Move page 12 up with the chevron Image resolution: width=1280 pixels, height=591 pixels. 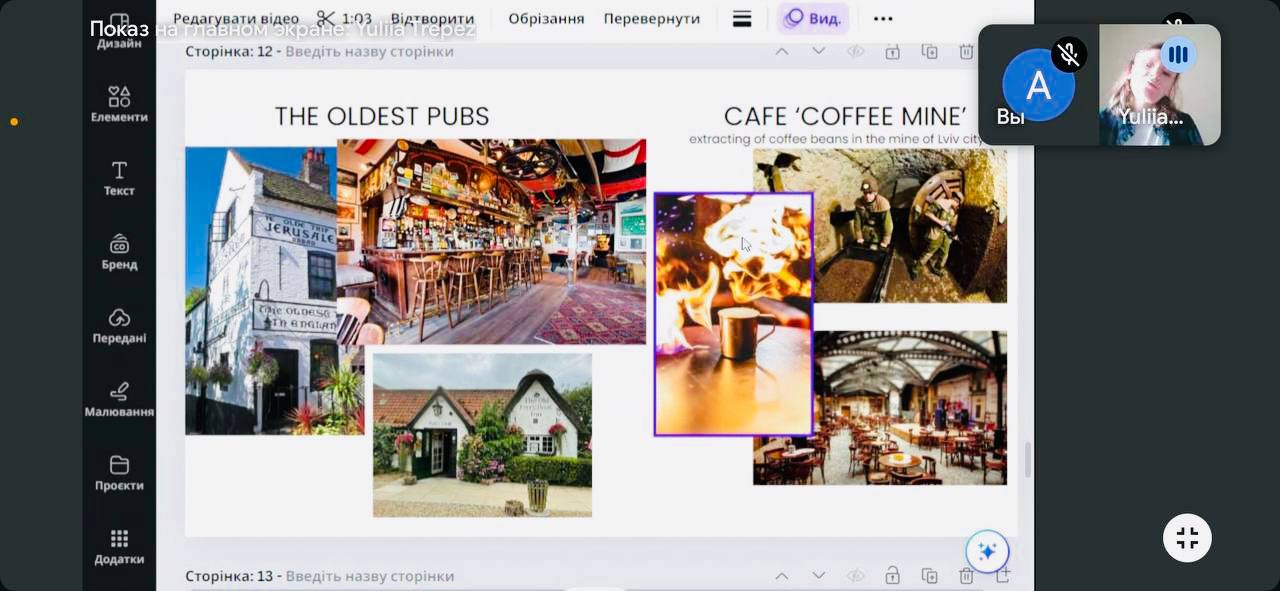coord(782,51)
